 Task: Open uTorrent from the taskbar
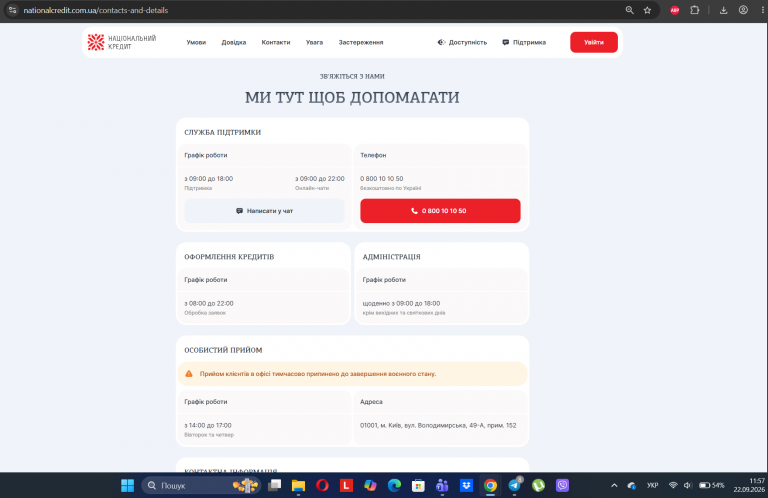click(x=538, y=485)
